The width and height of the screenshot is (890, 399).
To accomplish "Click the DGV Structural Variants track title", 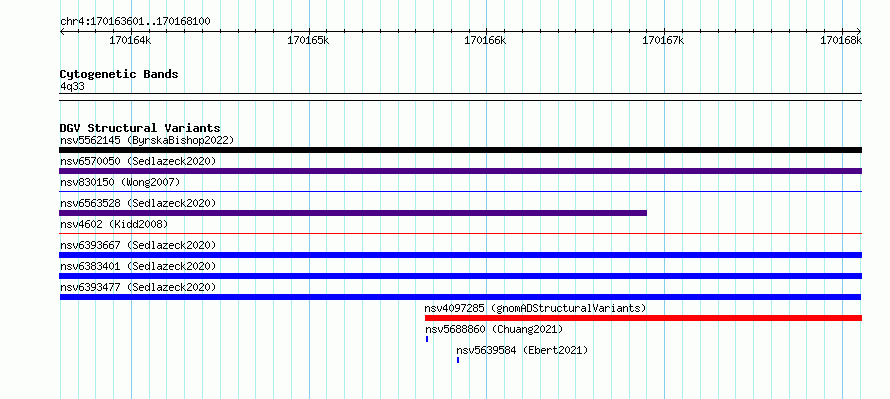I will coord(140,128).
